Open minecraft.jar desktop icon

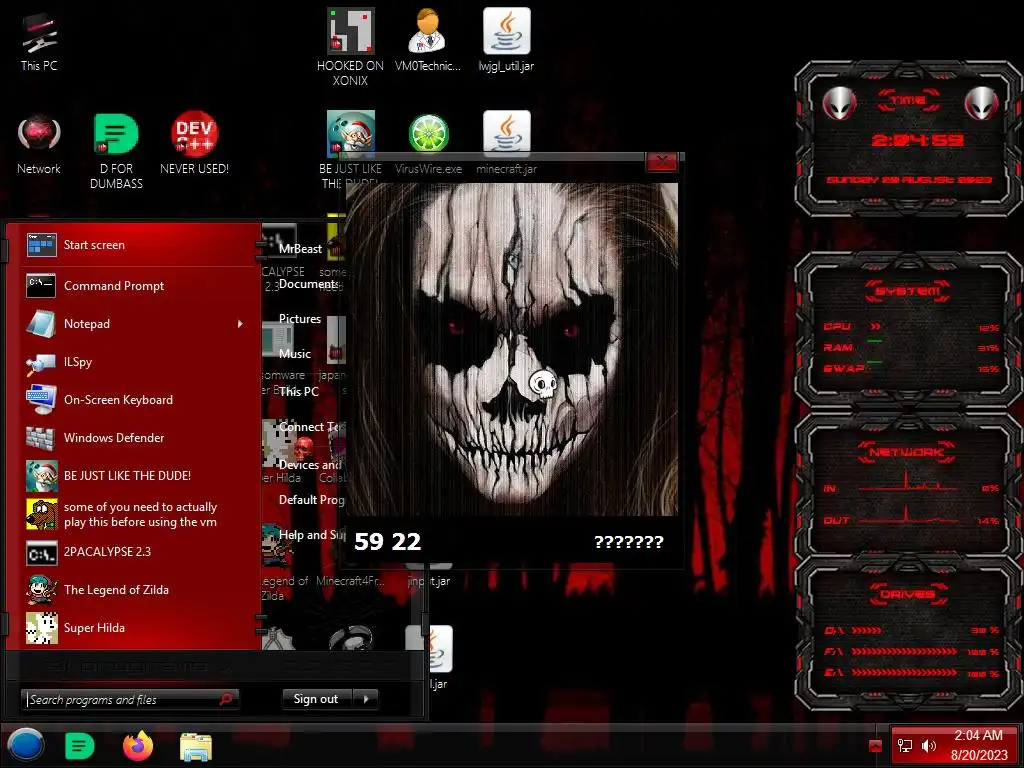tap(506, 144)
